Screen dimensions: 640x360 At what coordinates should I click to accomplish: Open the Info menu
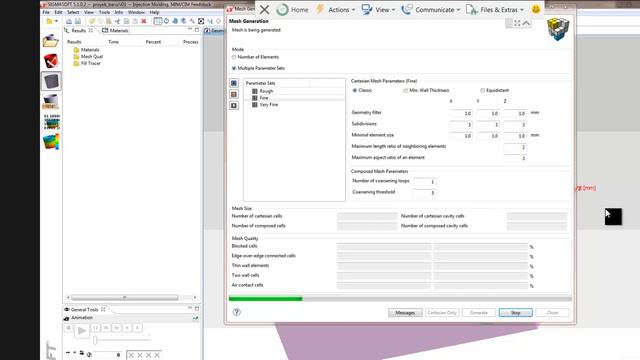point(119,12)
